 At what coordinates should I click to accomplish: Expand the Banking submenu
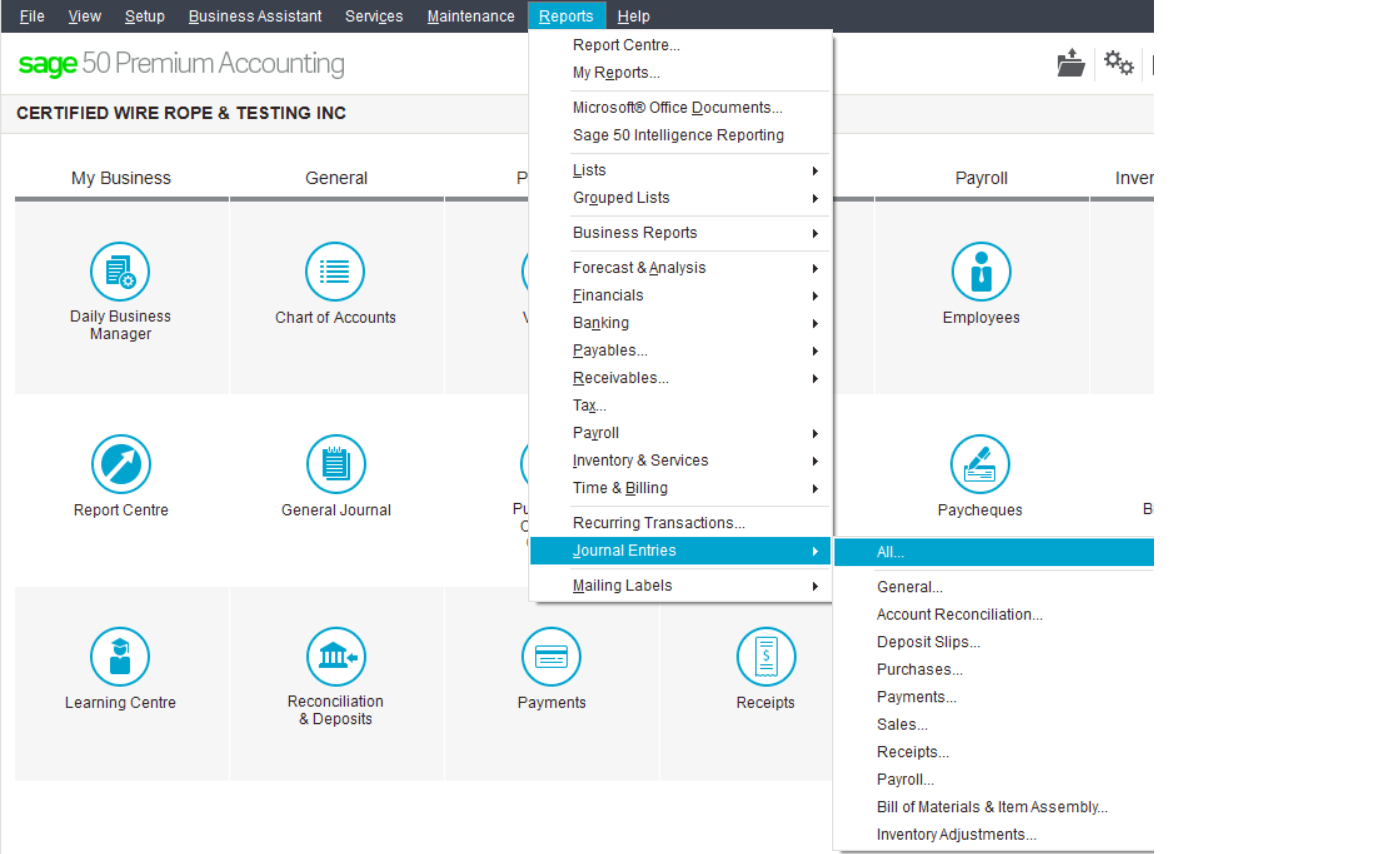point(680,323)
